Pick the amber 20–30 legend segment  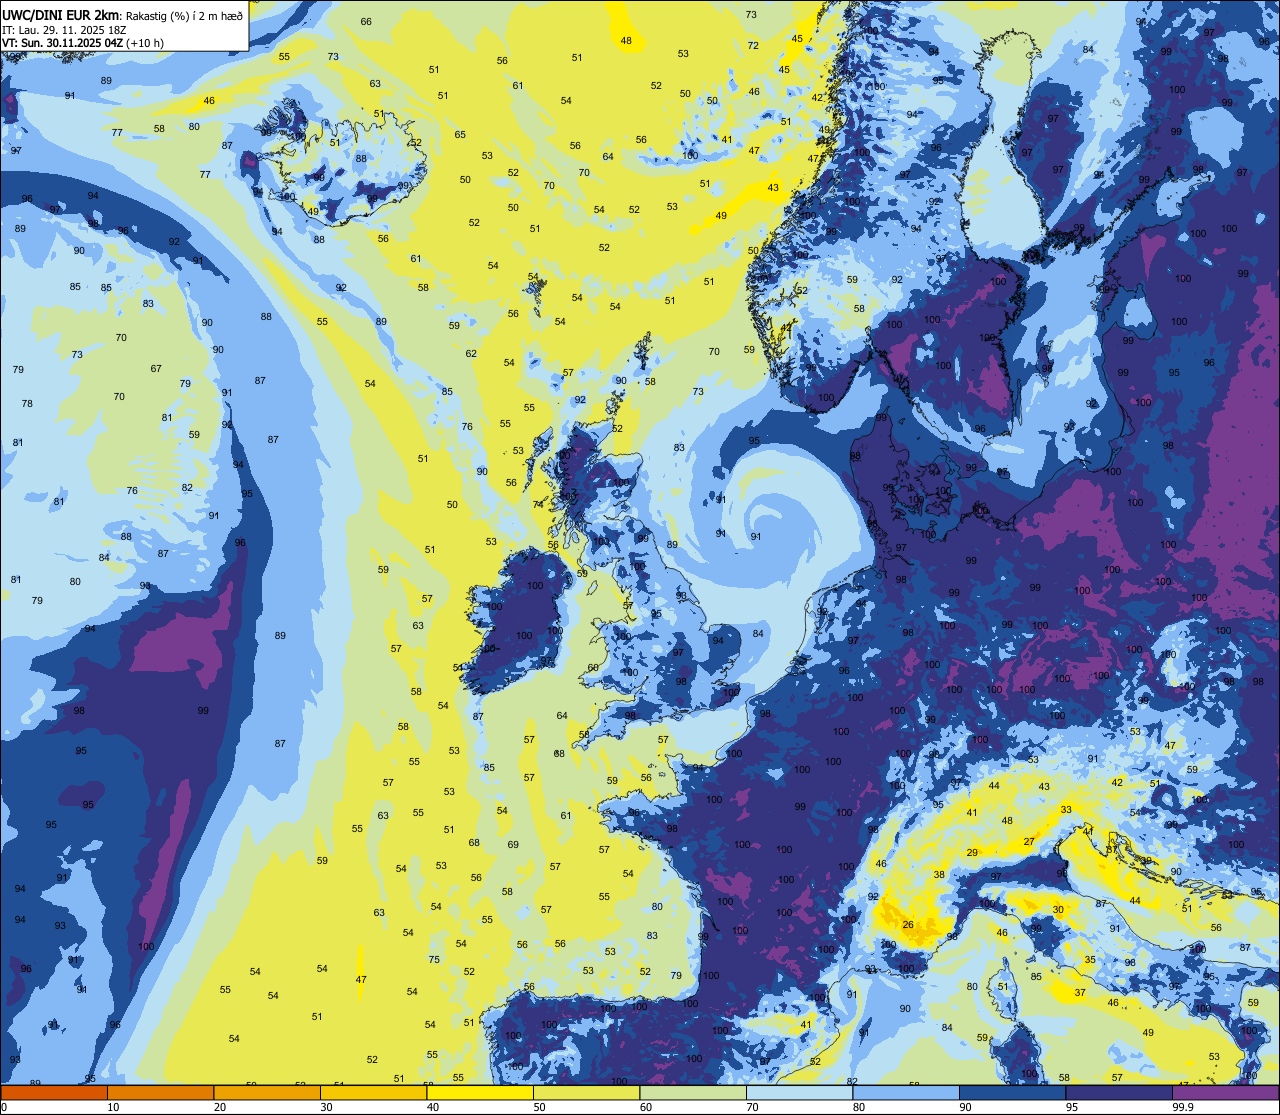point(267,1092)
